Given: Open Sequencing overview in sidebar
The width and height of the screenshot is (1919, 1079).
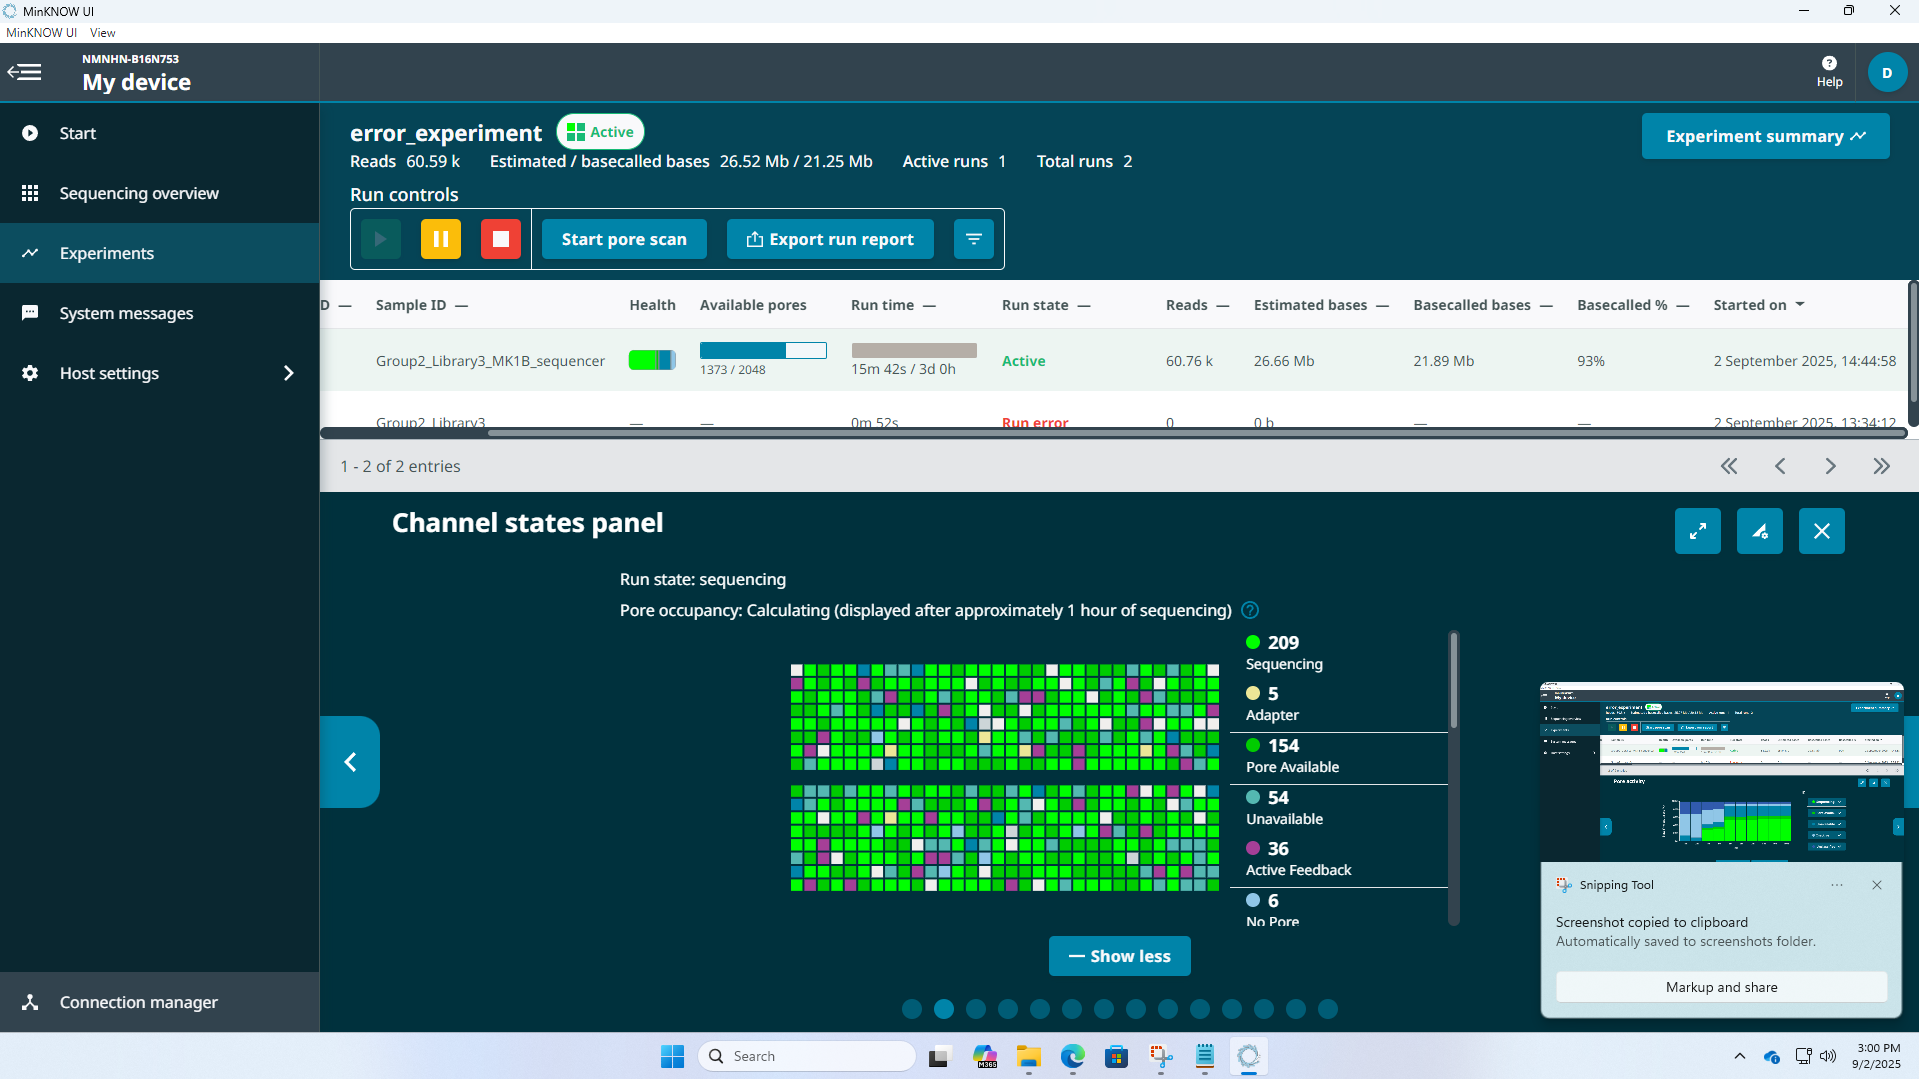Looking at the screenshot, I should pos(139,193).
